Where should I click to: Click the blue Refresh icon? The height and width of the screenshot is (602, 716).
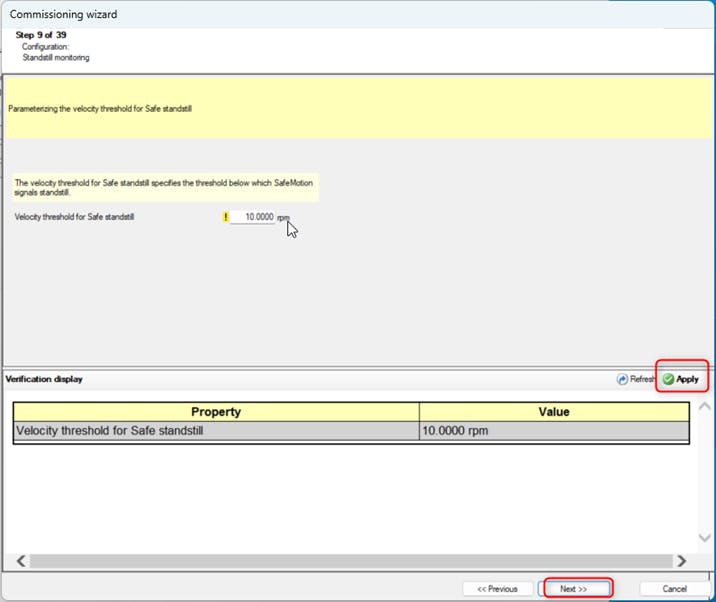click(x=622, y=380)
